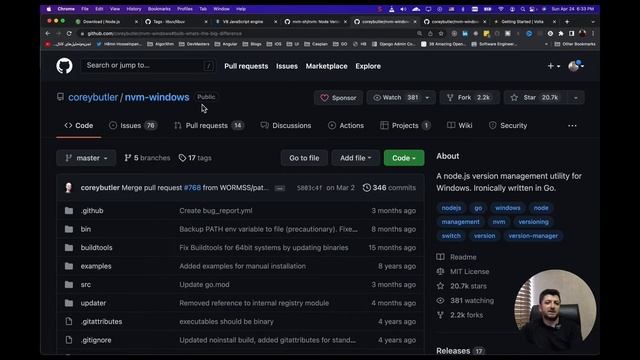Click the windows topic tag
Screen dimensions: 640x360
507,208
